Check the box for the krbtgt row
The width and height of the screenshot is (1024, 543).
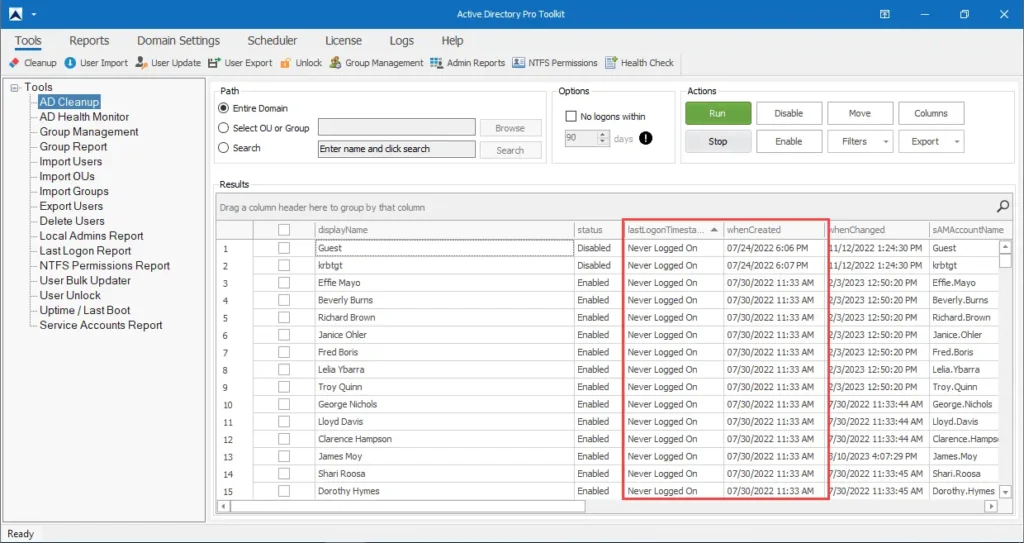[283, 265]
